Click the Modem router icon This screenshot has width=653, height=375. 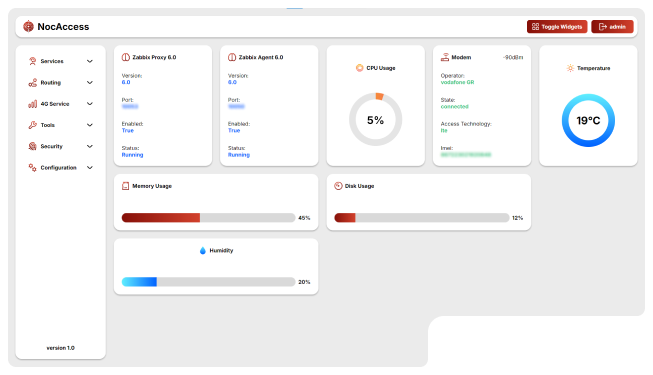coord(445,57)
